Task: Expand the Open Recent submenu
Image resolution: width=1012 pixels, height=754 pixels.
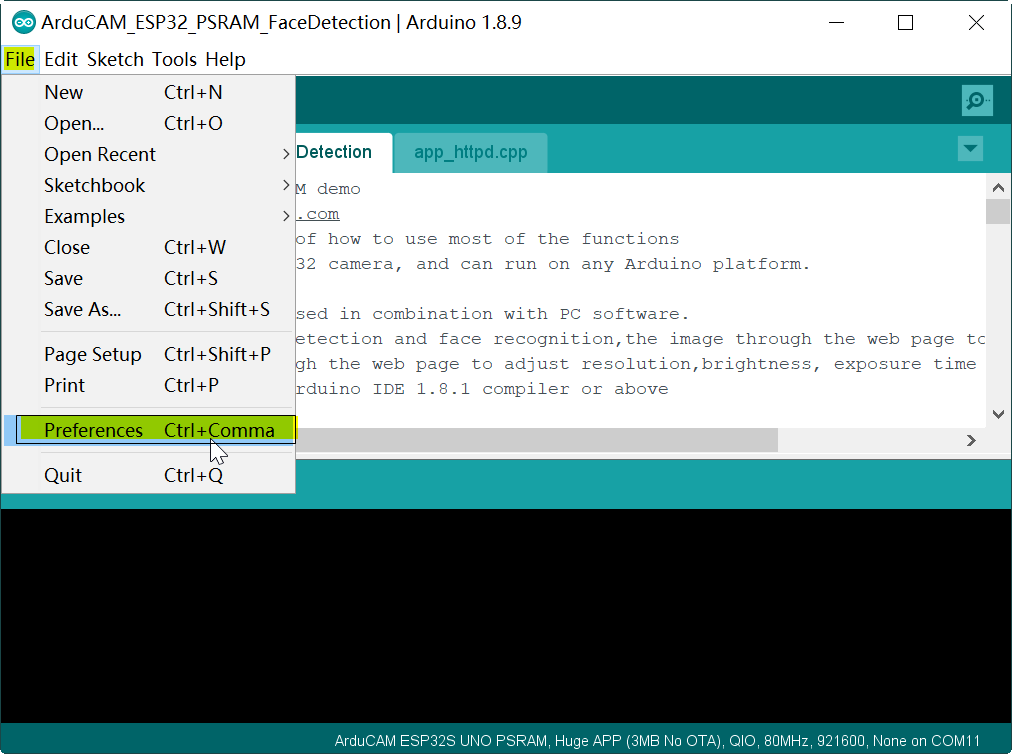Action: tap(148, 154)
